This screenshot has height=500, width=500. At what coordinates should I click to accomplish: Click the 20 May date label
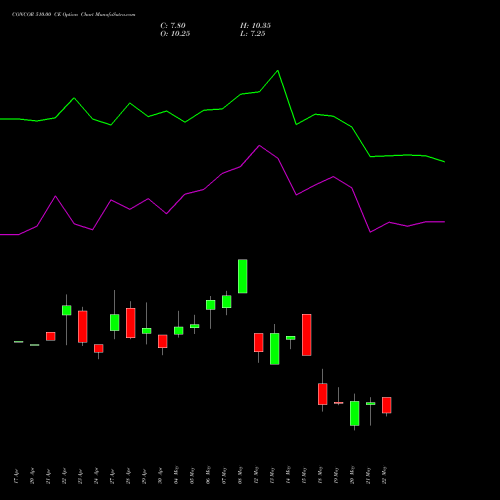pyautogui.click(x=352, y=475)
